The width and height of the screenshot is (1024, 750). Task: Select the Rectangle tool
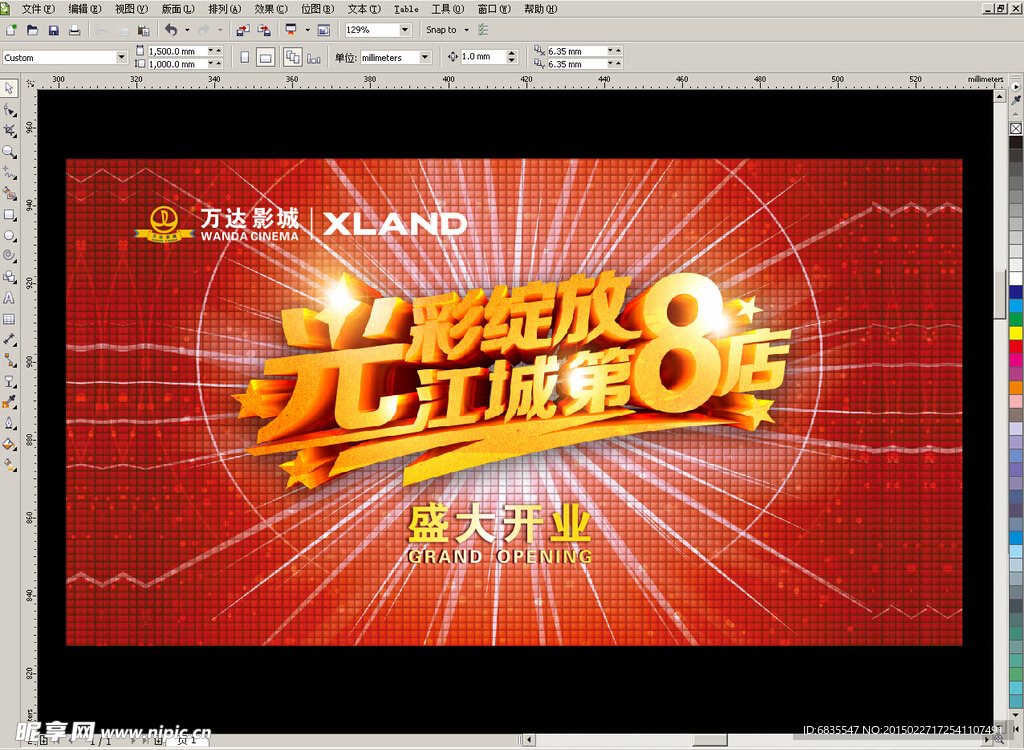click(x=9, y=214)
